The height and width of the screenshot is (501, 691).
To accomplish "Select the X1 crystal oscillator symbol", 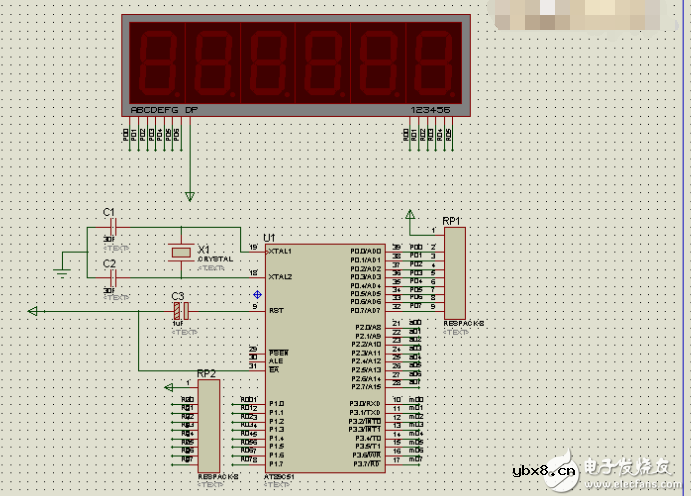I will click(180, 251).
